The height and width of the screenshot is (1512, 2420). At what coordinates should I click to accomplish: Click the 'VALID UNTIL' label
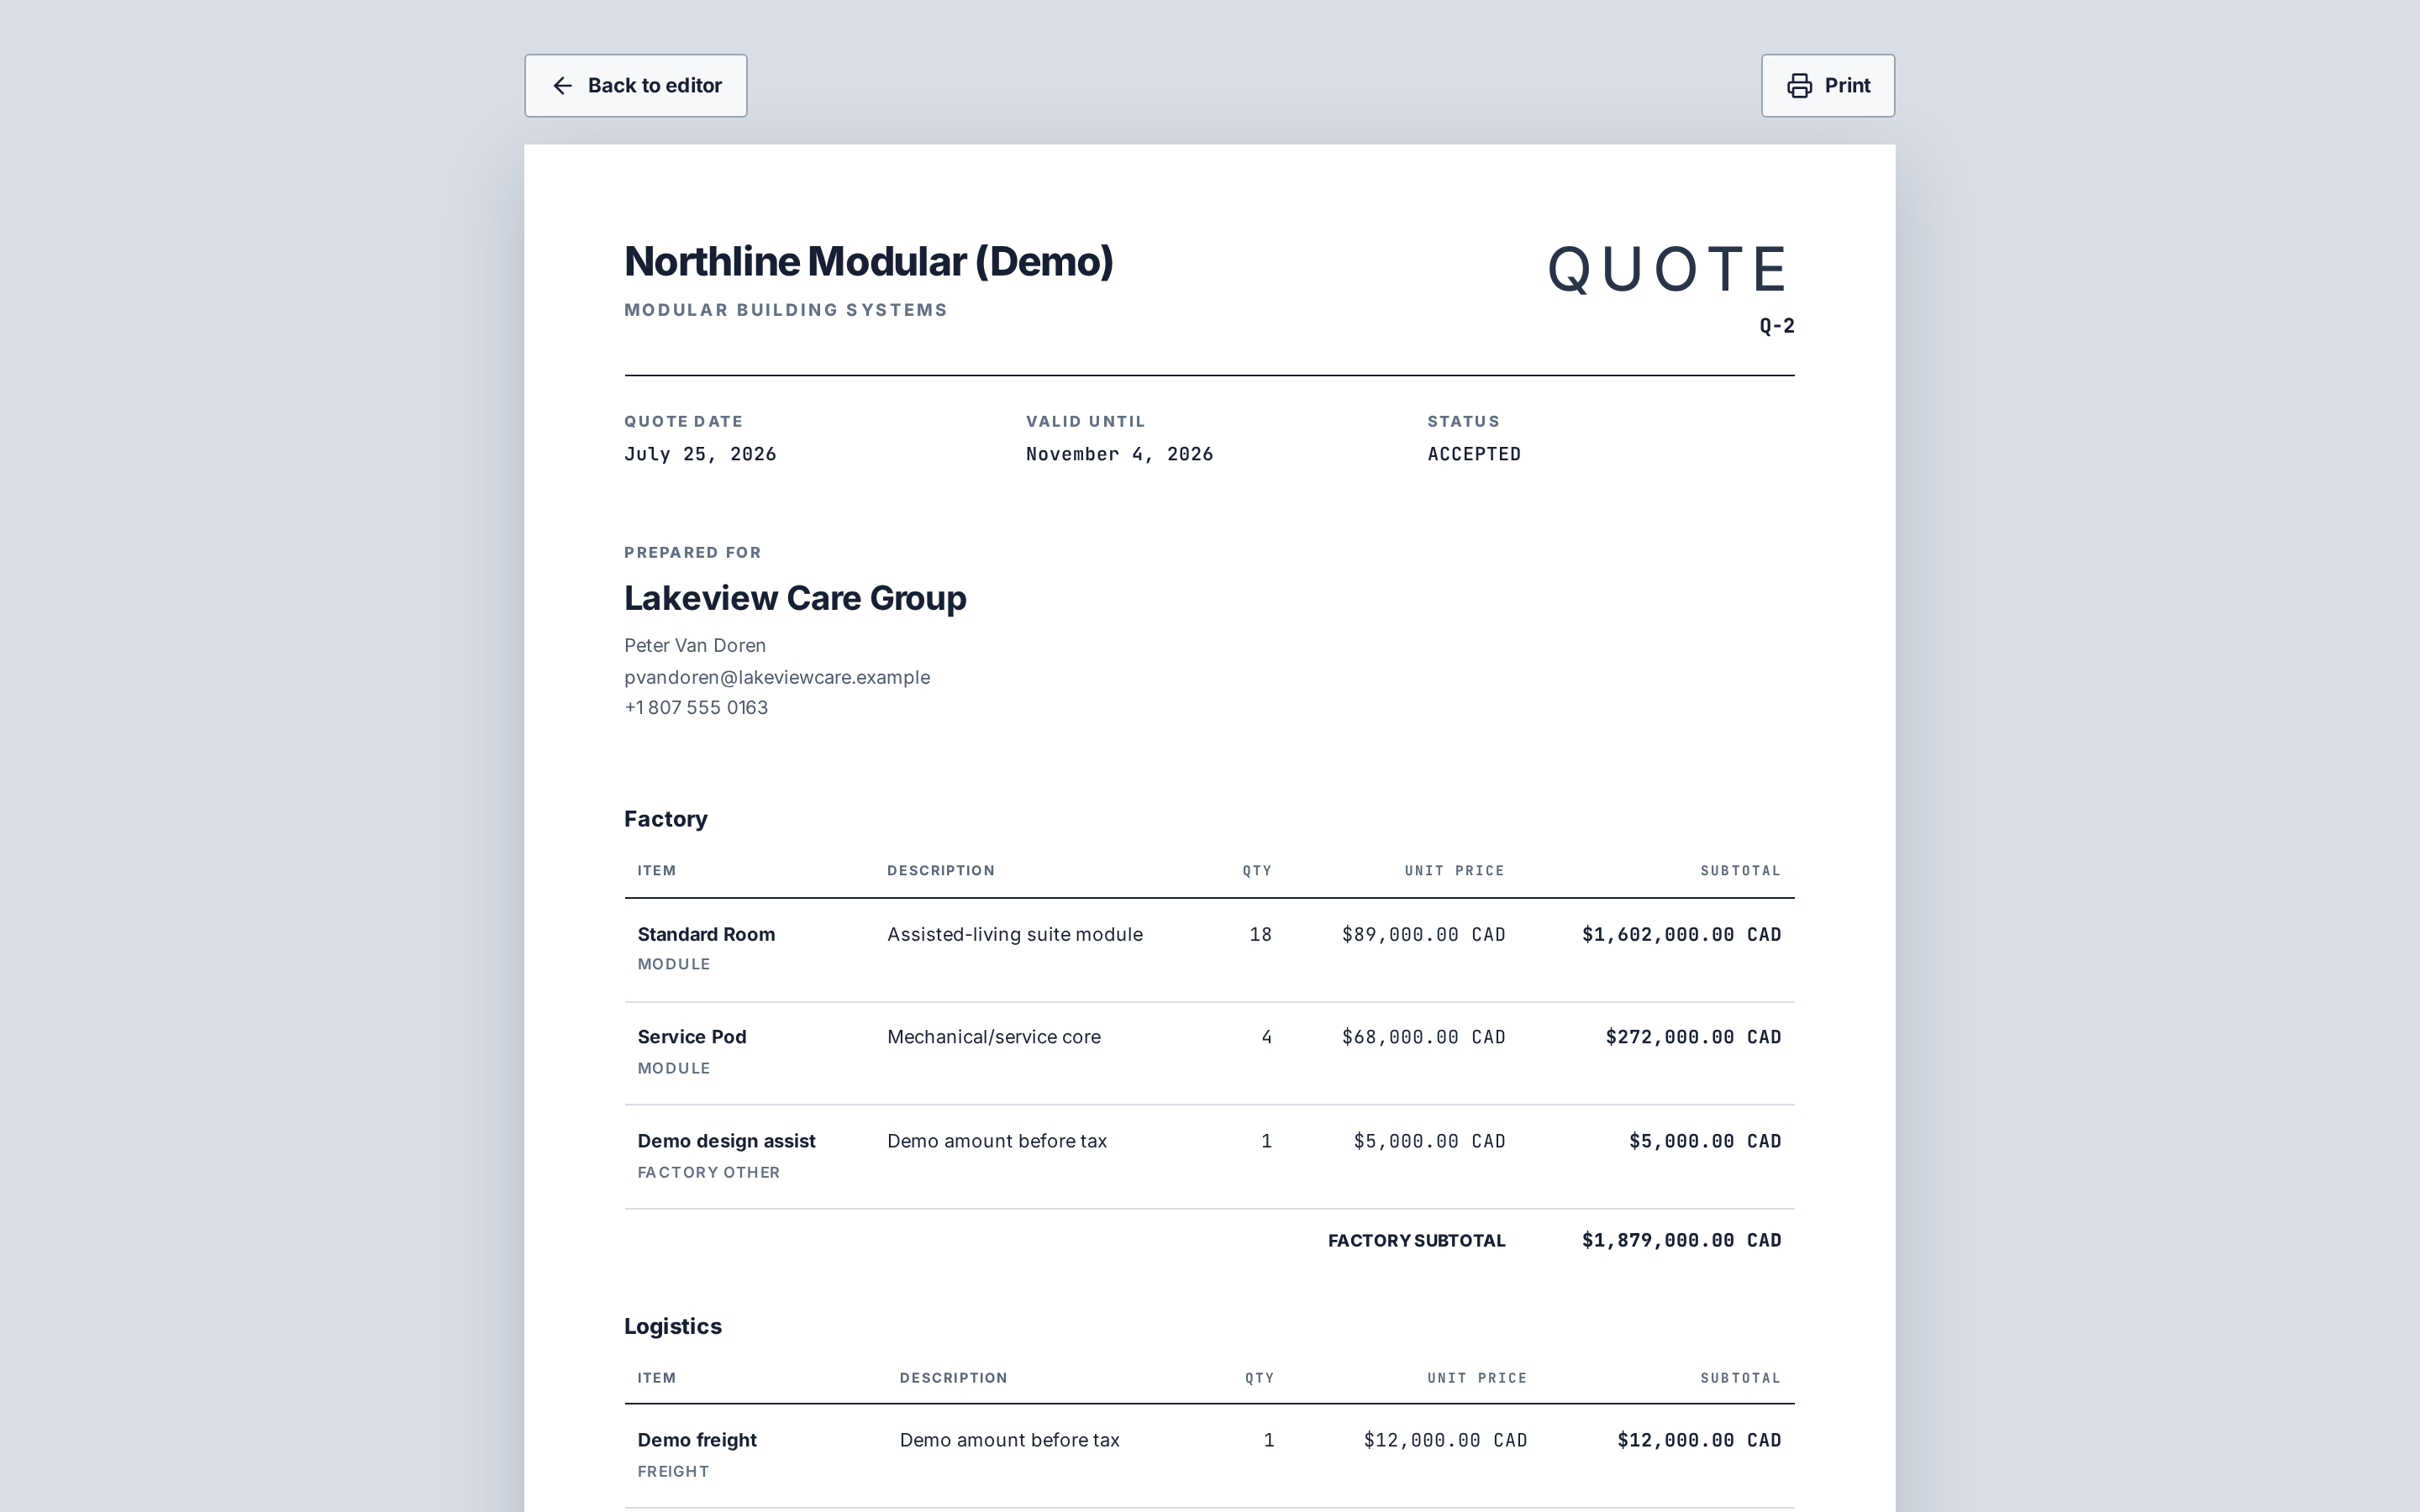[1085, 422]
